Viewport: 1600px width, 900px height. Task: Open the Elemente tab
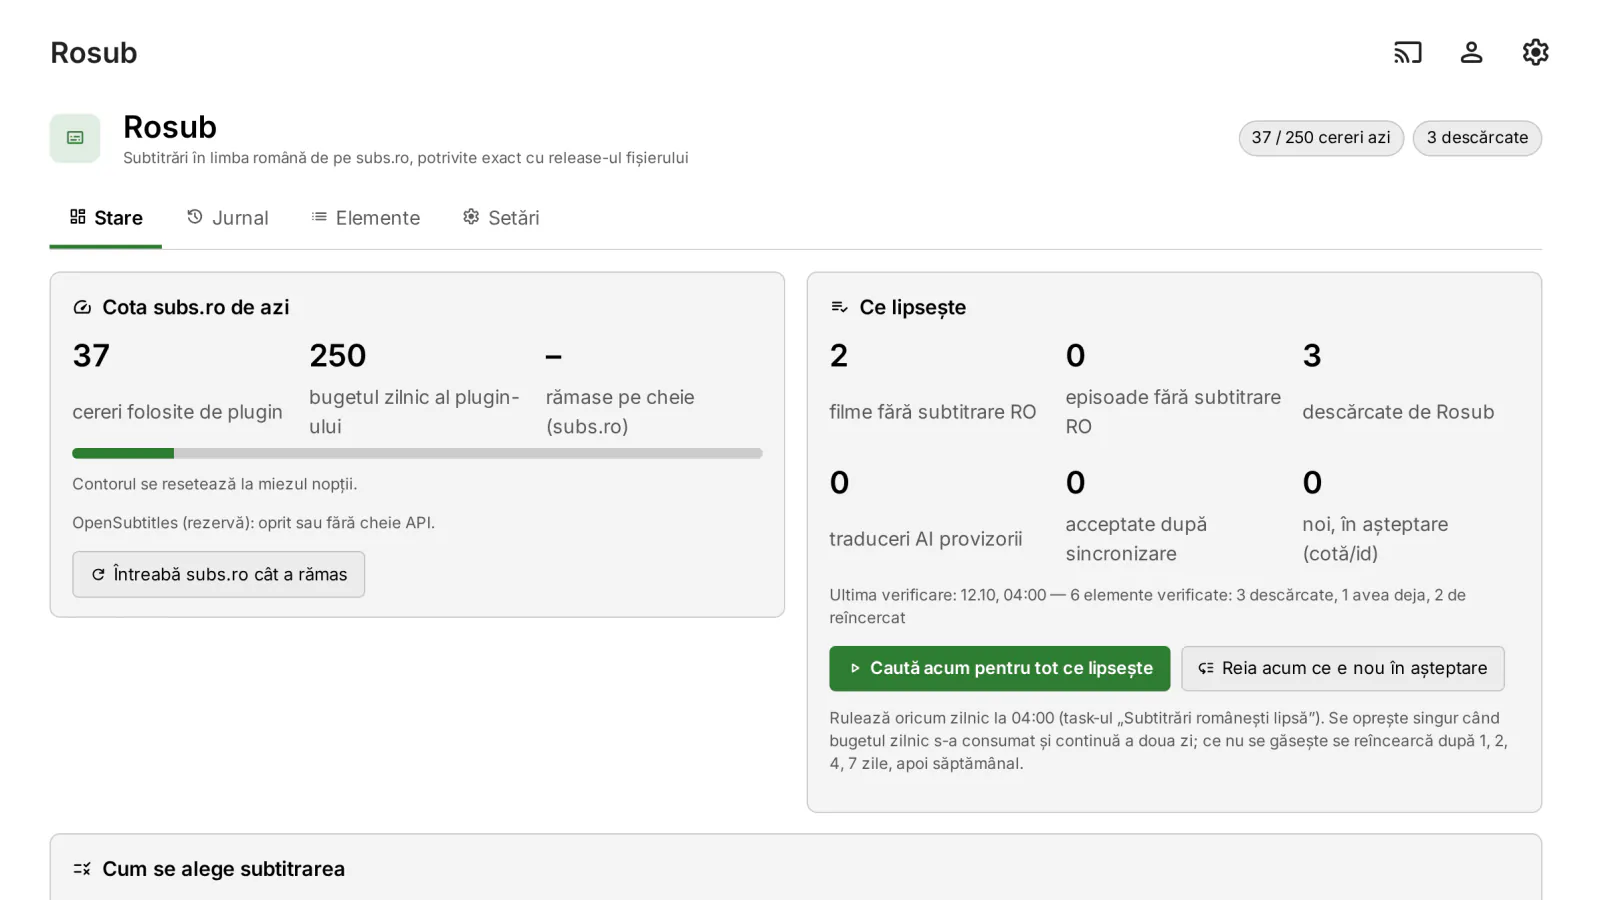coord(365,218)
